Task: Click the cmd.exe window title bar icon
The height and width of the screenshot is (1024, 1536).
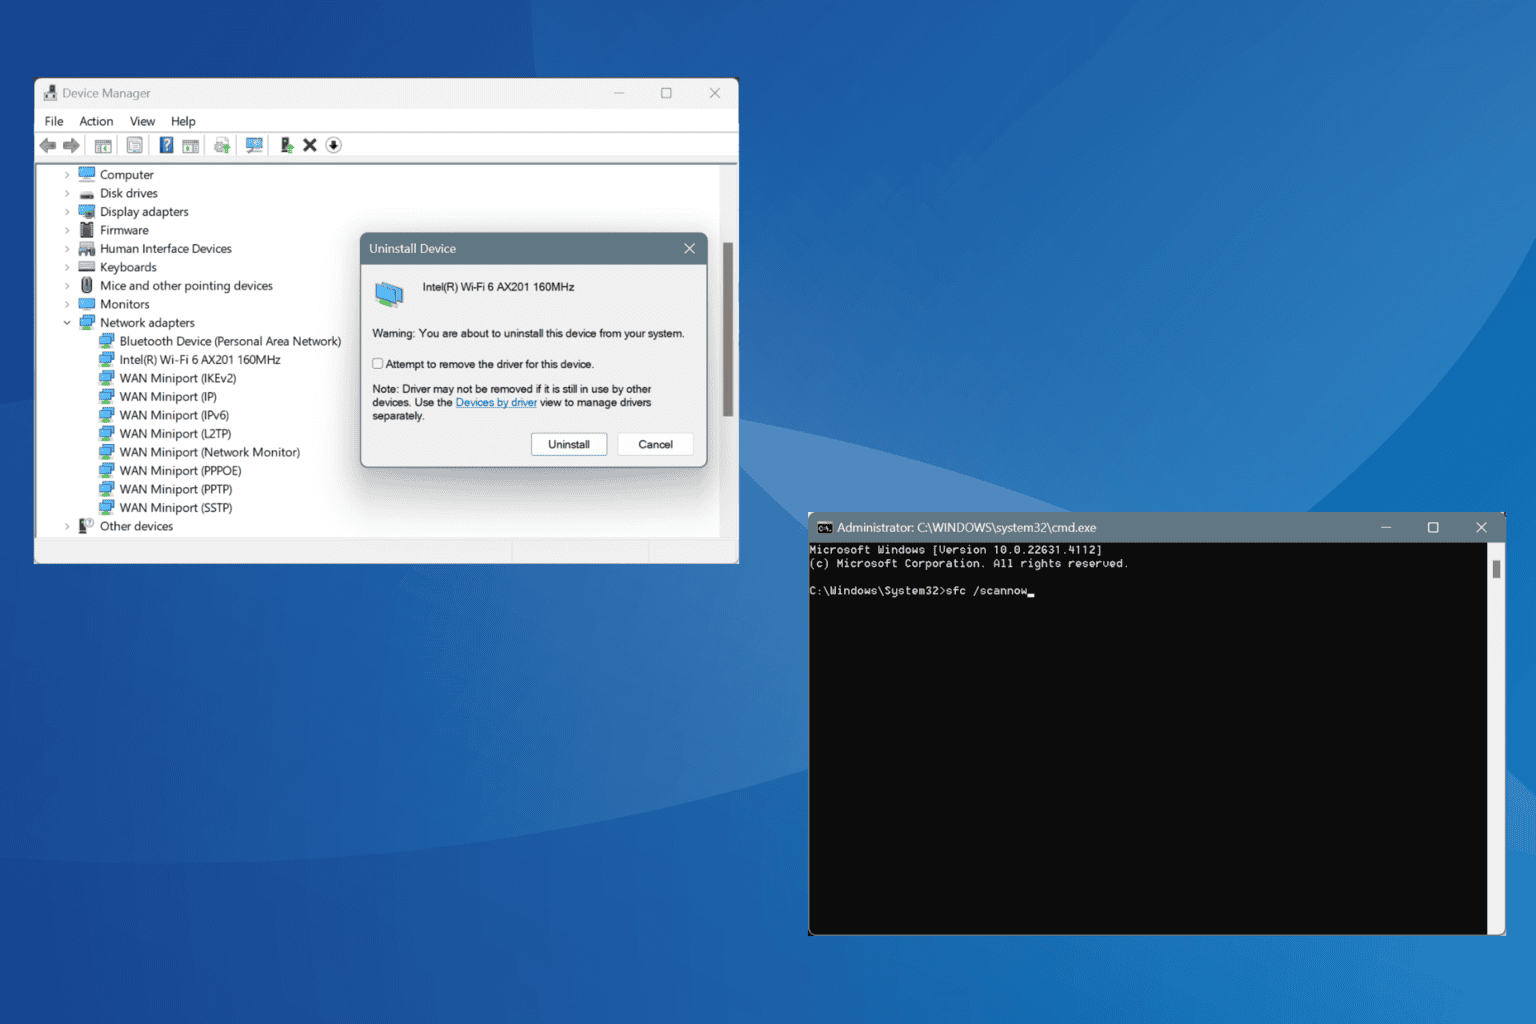Action: [x=825, y=527]
